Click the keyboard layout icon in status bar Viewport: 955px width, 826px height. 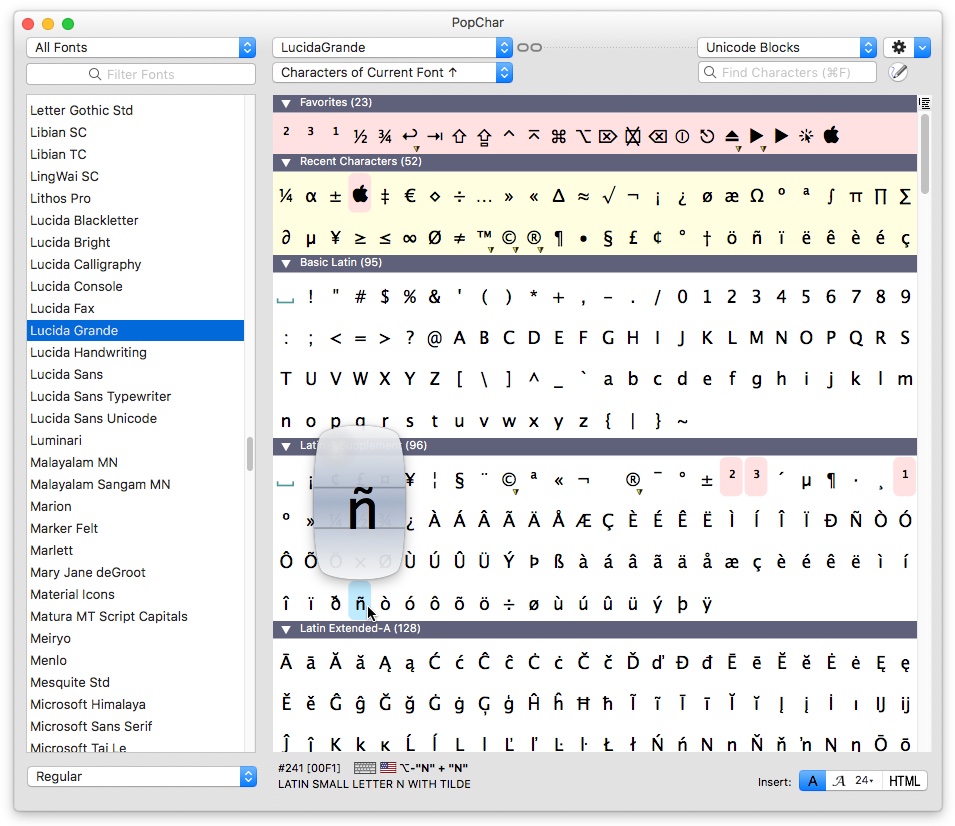(x=365, y=768)
